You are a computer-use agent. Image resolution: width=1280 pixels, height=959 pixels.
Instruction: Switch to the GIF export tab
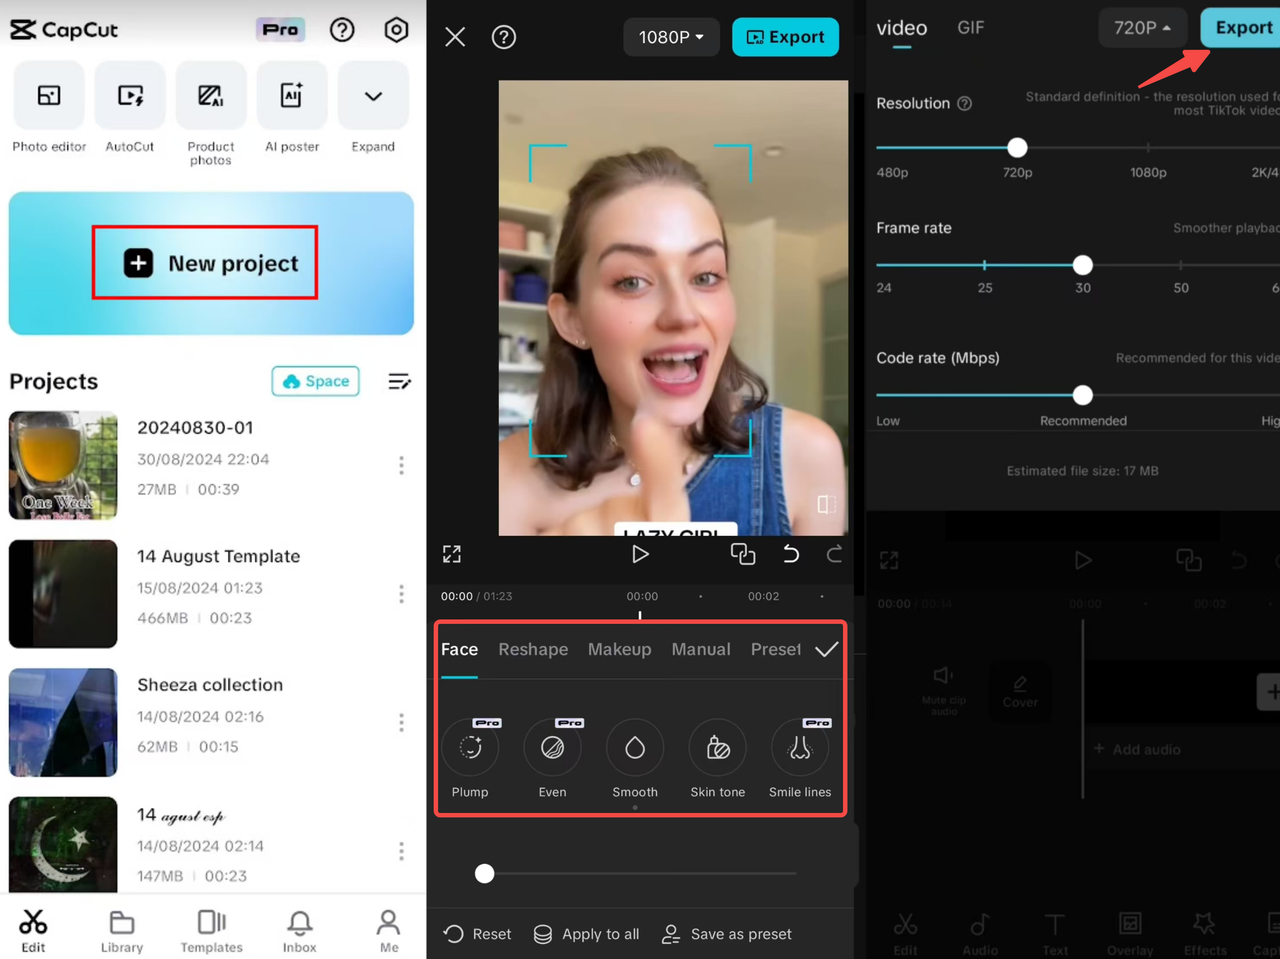[x=970, y=28]
